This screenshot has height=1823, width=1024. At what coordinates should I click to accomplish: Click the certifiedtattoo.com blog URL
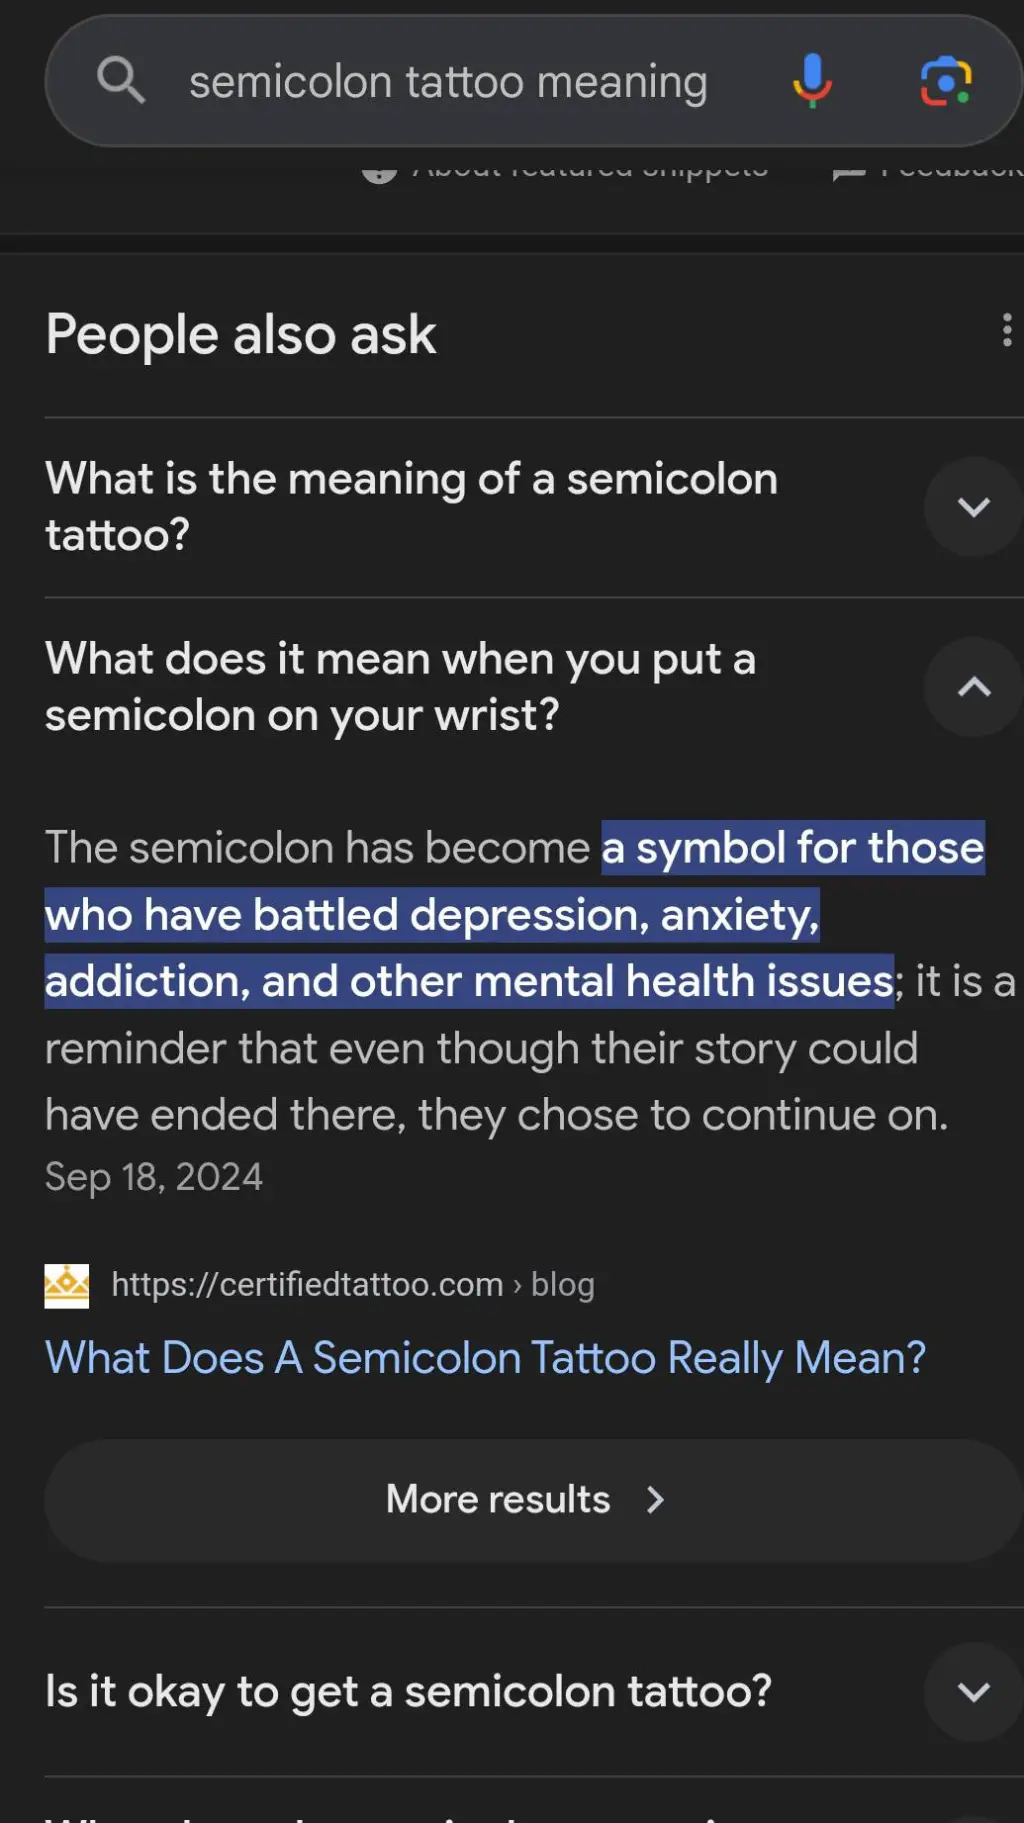[x=352, y=1285]
